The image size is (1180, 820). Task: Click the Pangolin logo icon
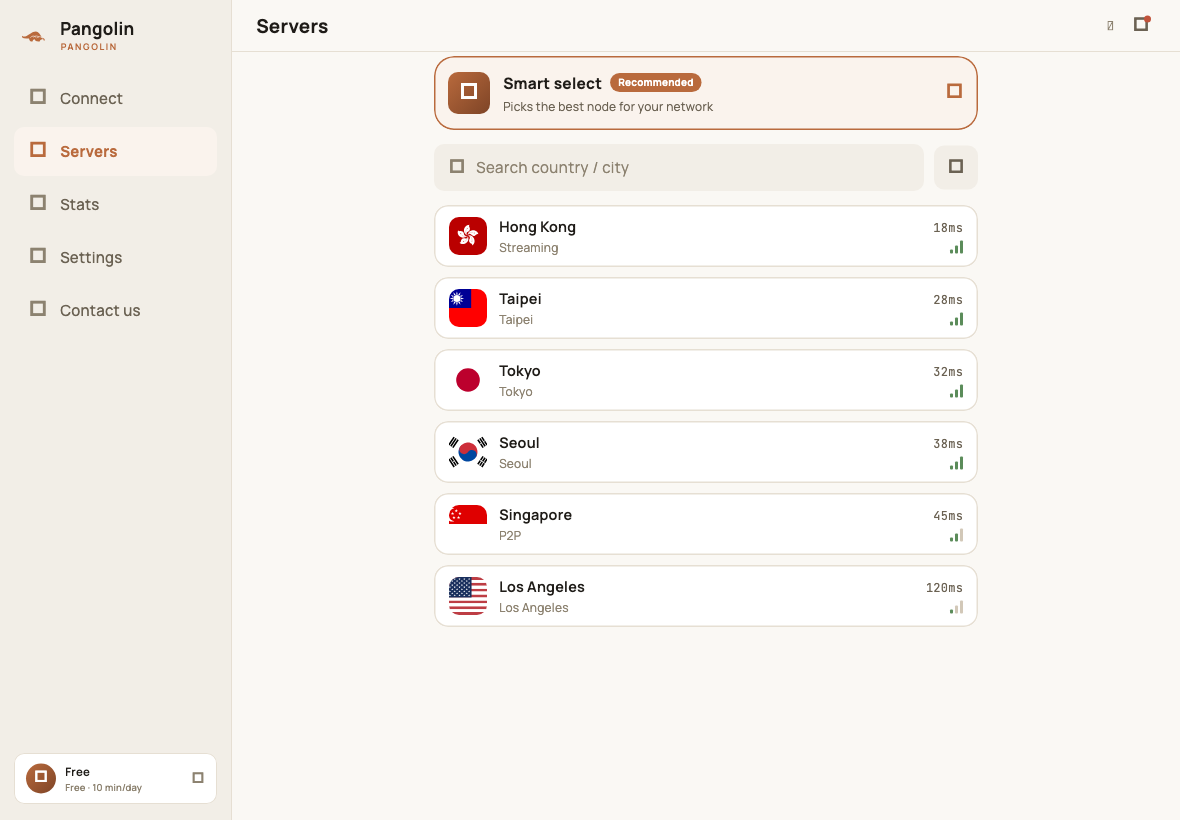tap(33, 36)
